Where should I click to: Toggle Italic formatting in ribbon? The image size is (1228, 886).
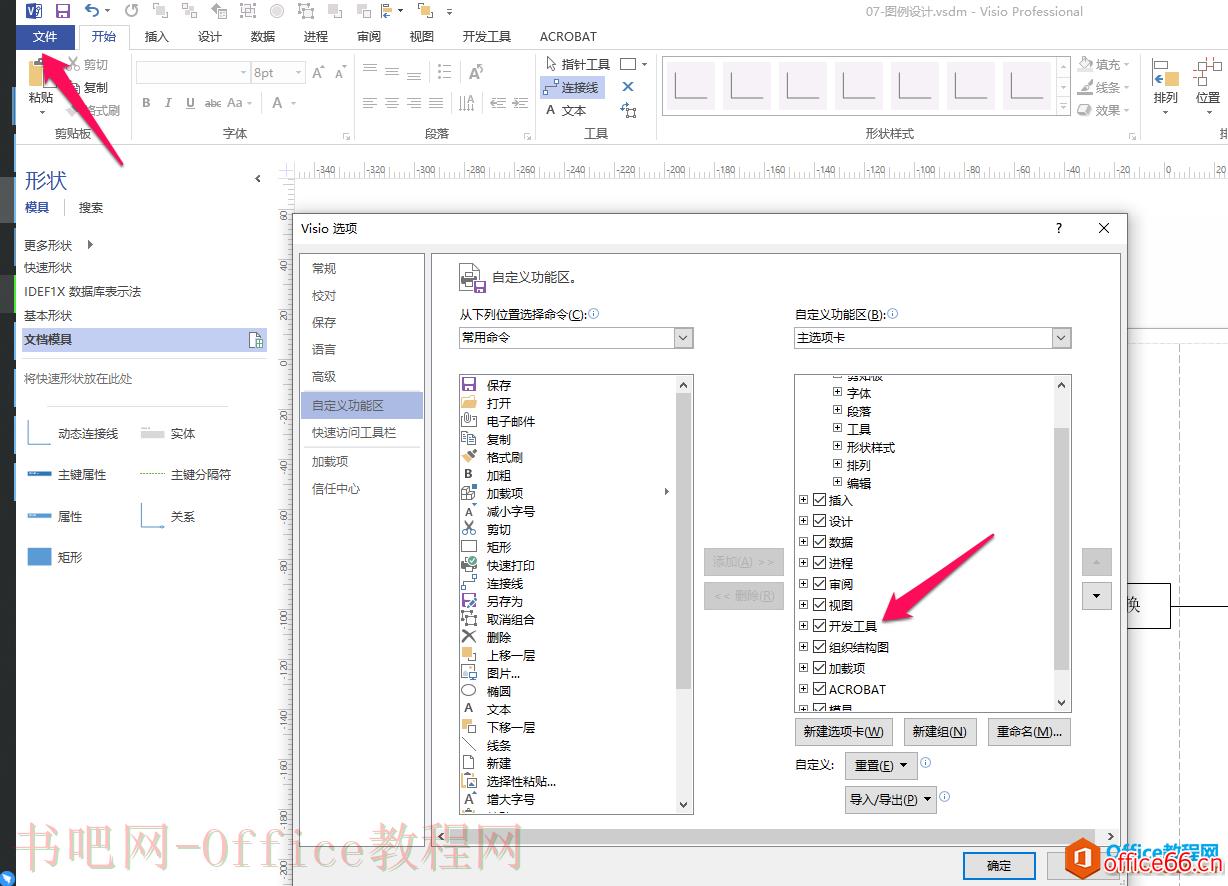coord(167,103)
